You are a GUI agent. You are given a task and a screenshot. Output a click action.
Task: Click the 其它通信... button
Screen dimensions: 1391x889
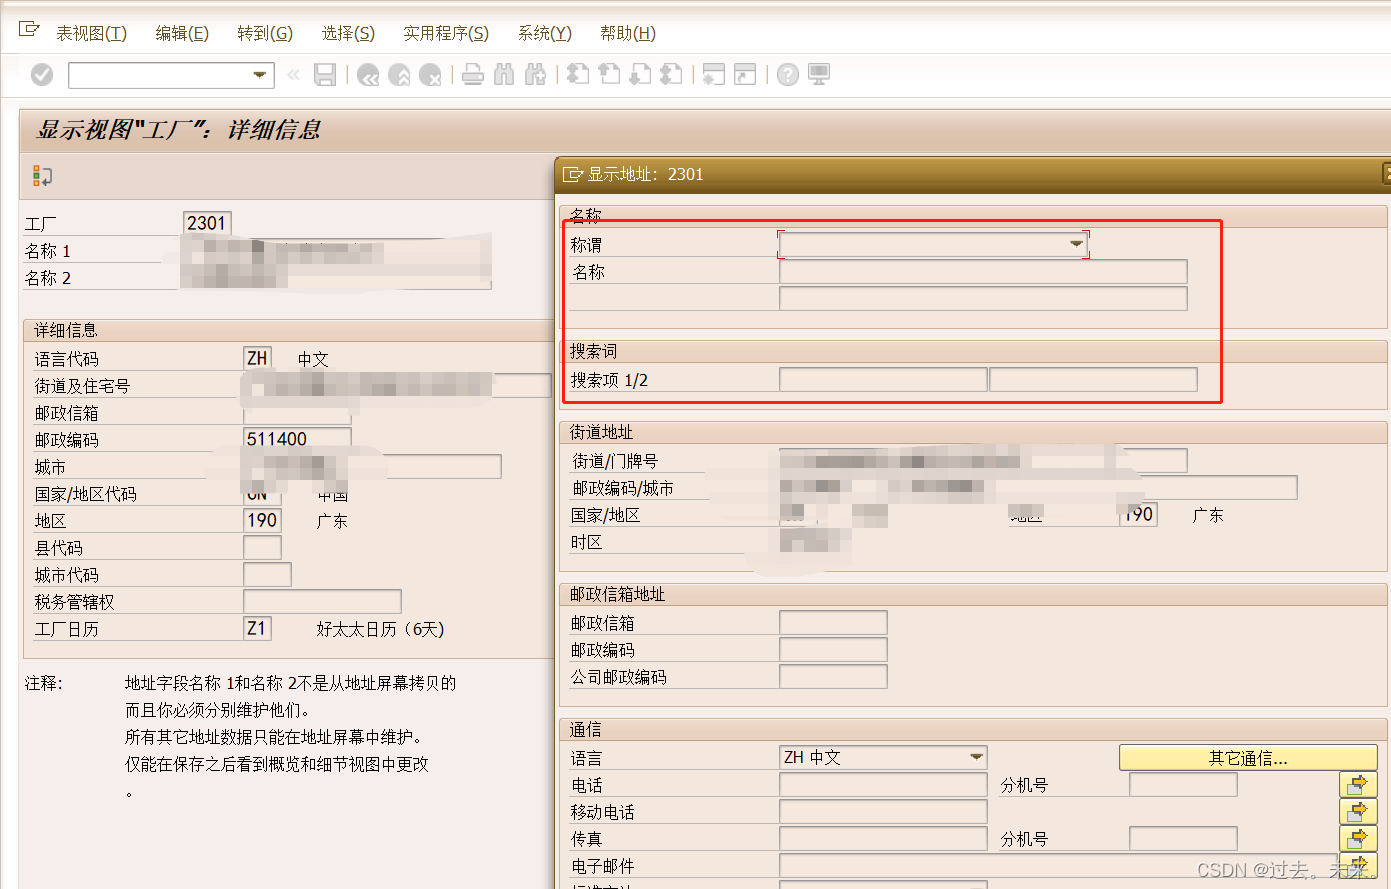(1248, 758)
